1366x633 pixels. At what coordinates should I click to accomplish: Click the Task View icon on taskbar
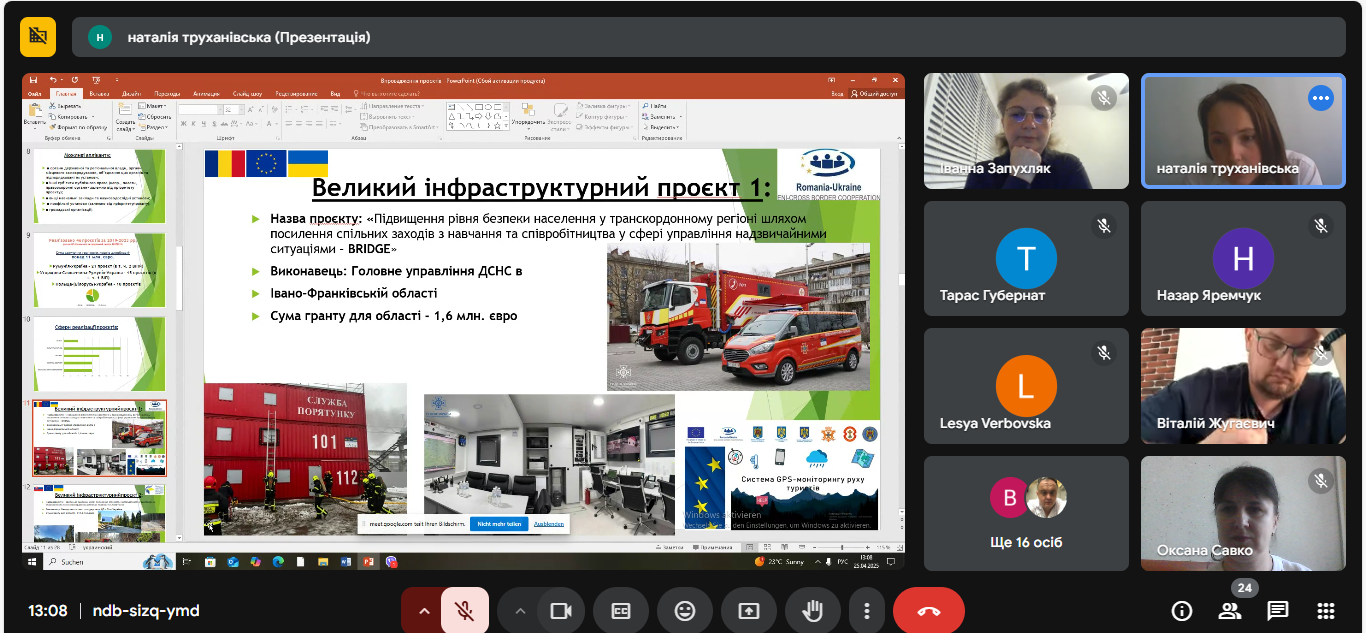pos(186,562)
